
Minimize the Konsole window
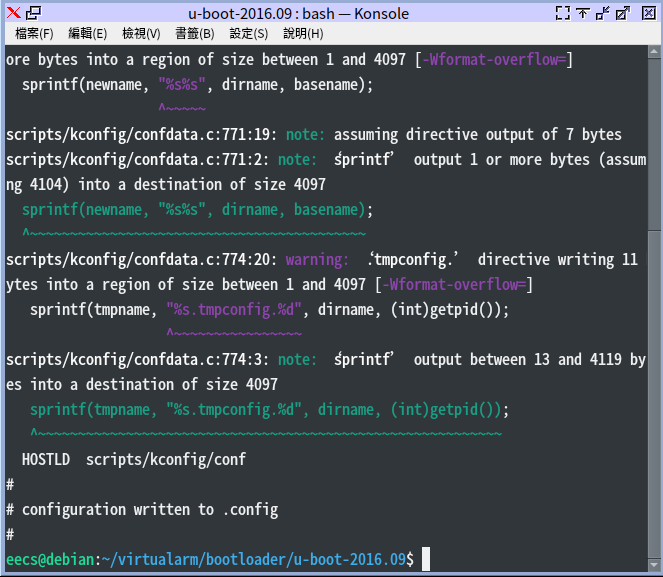(x=602, y=12)
